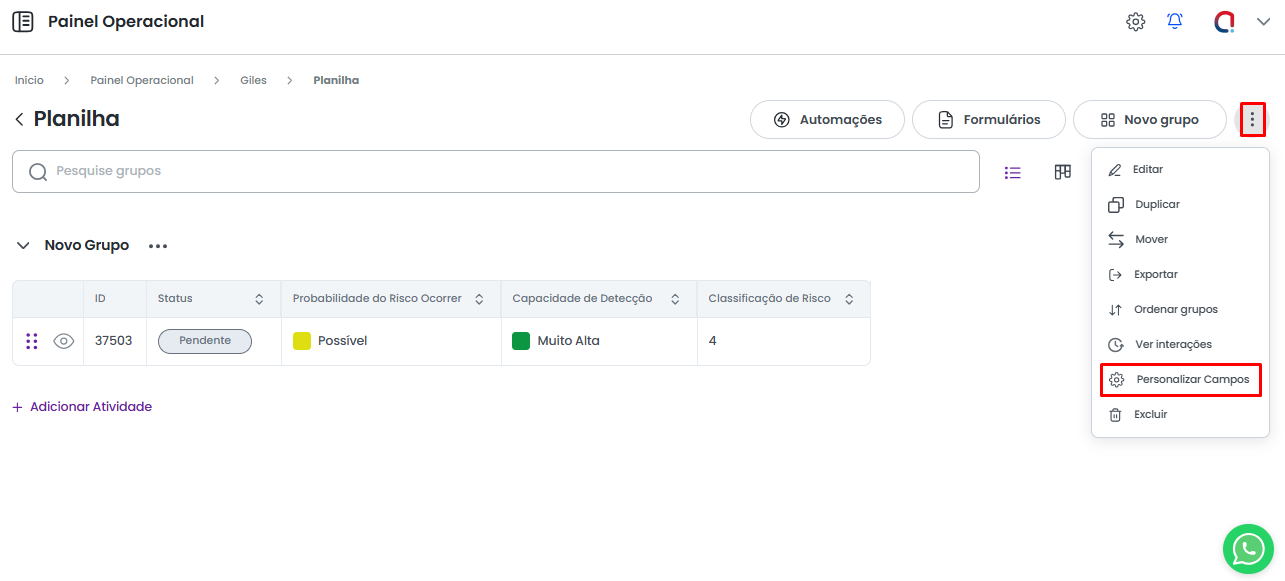Viewport: 1285px width, 581px height.
Task: Switch to list view icon
Action: pyautogui.click(x=1013, y=172)
